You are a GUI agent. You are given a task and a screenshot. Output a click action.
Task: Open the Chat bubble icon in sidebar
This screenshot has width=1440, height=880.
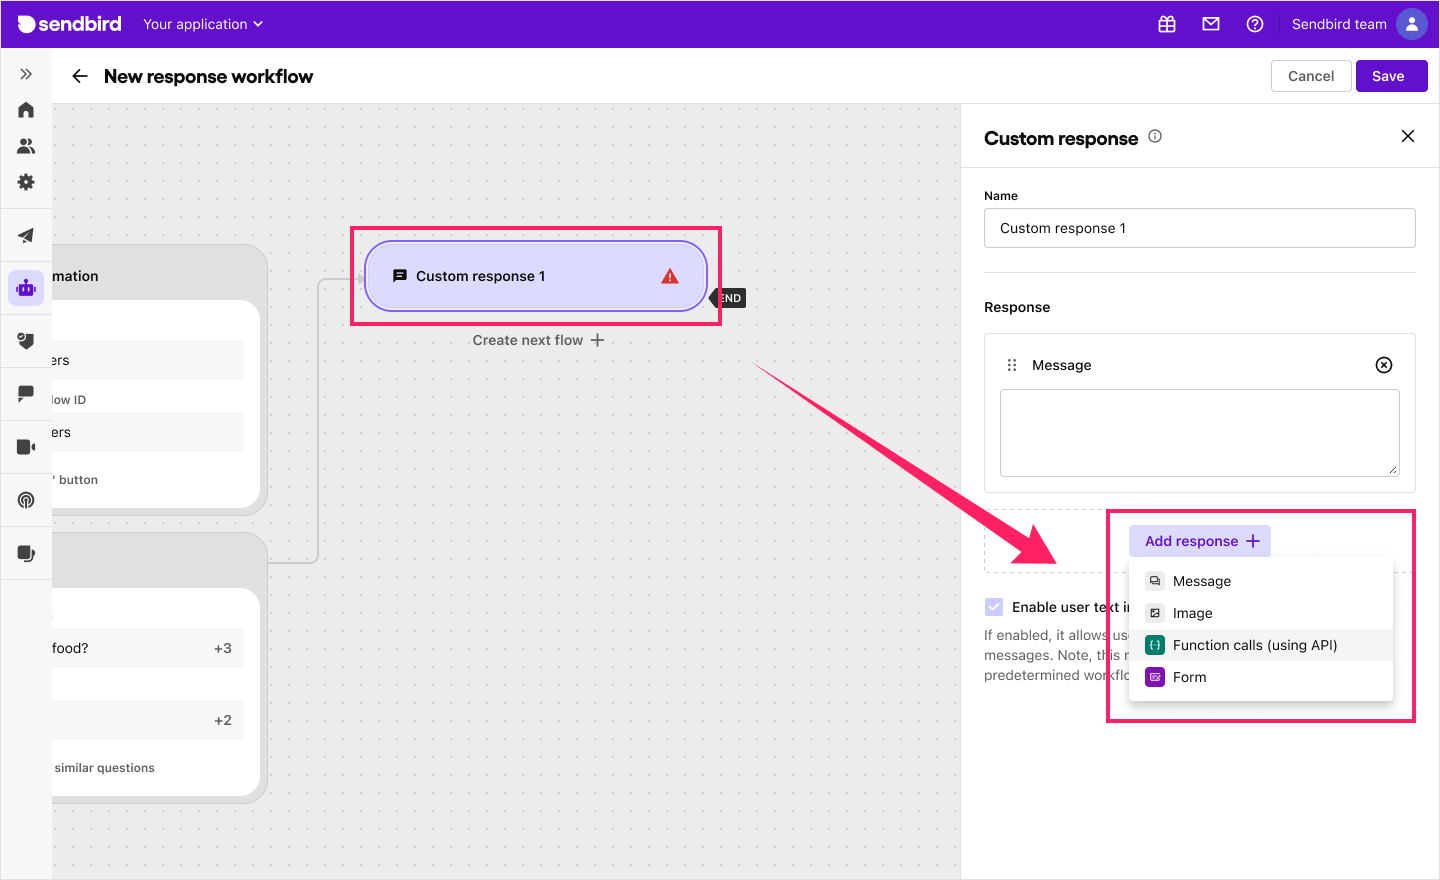tap(26, 393)
